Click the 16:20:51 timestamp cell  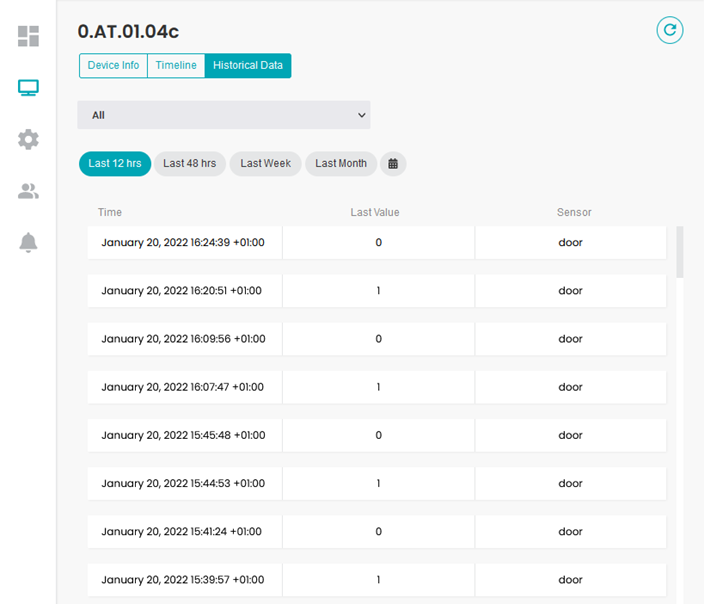coord(185,291)
